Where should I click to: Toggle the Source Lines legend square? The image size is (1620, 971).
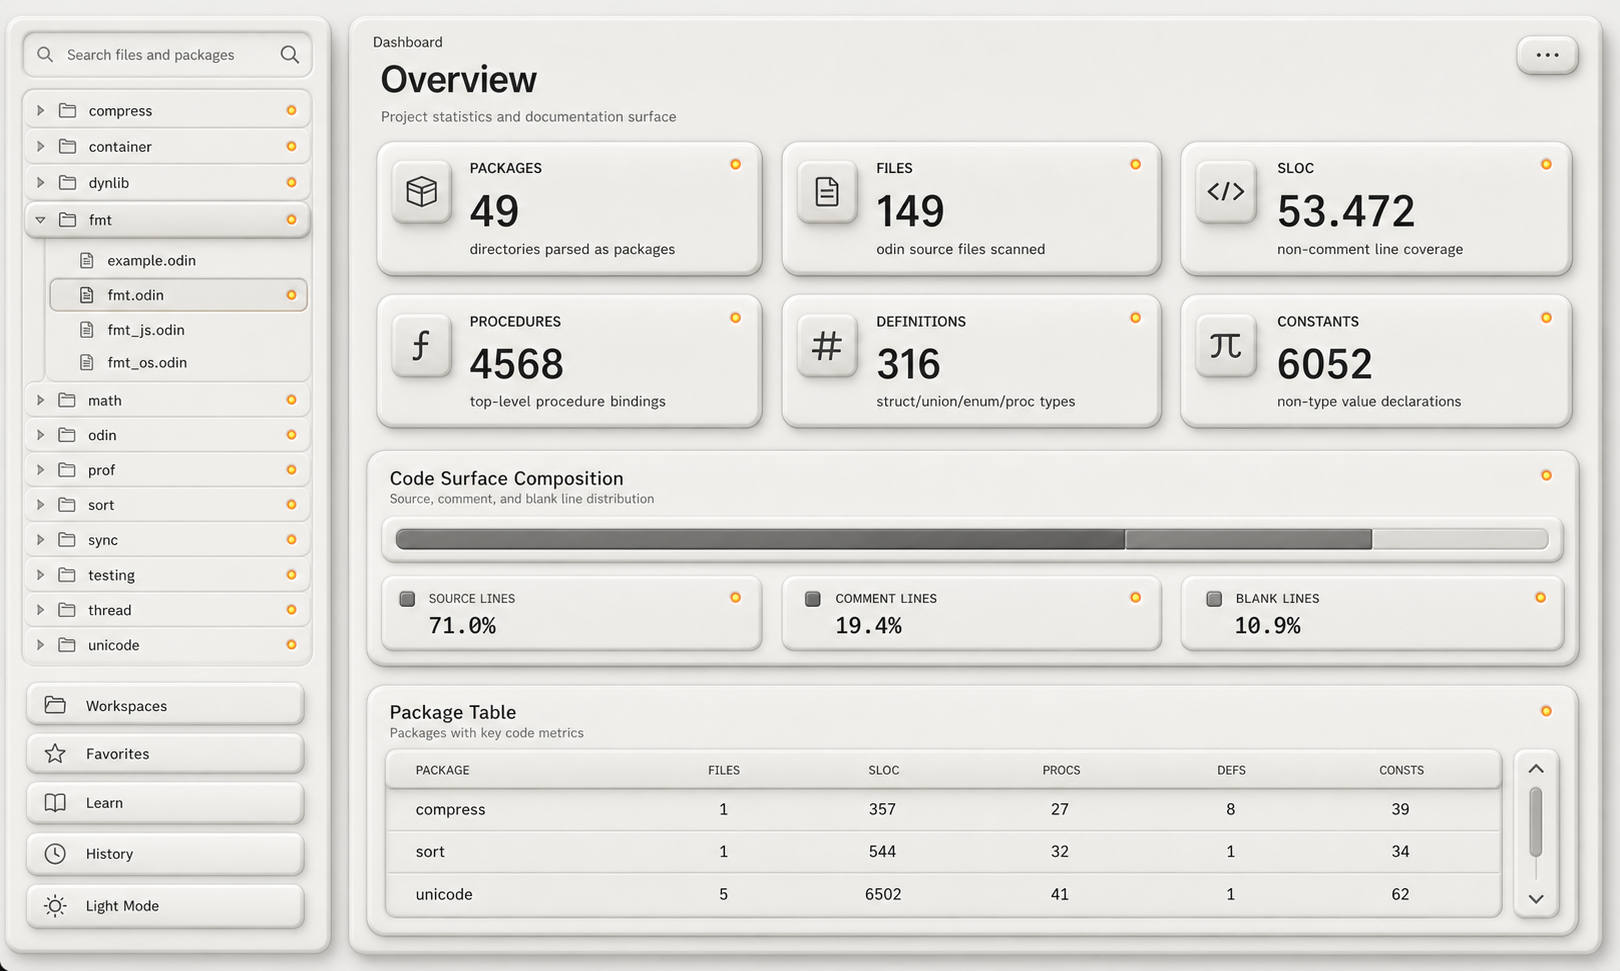click(x=407, y=599)
